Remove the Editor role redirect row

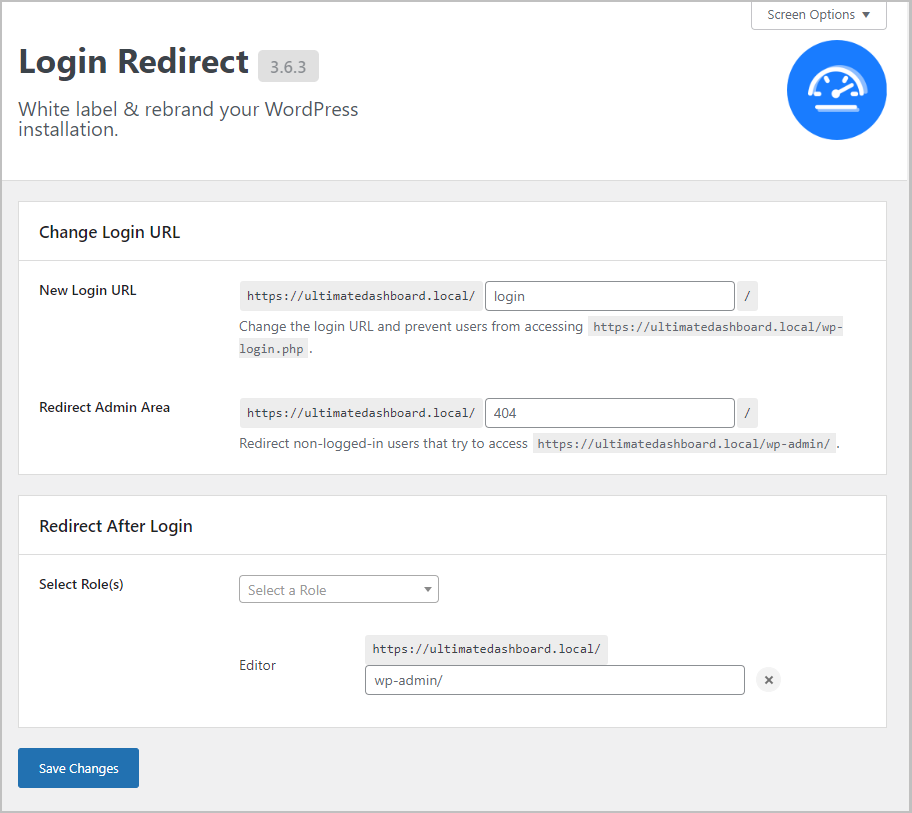pyautogui.click(x=768, y=680)
